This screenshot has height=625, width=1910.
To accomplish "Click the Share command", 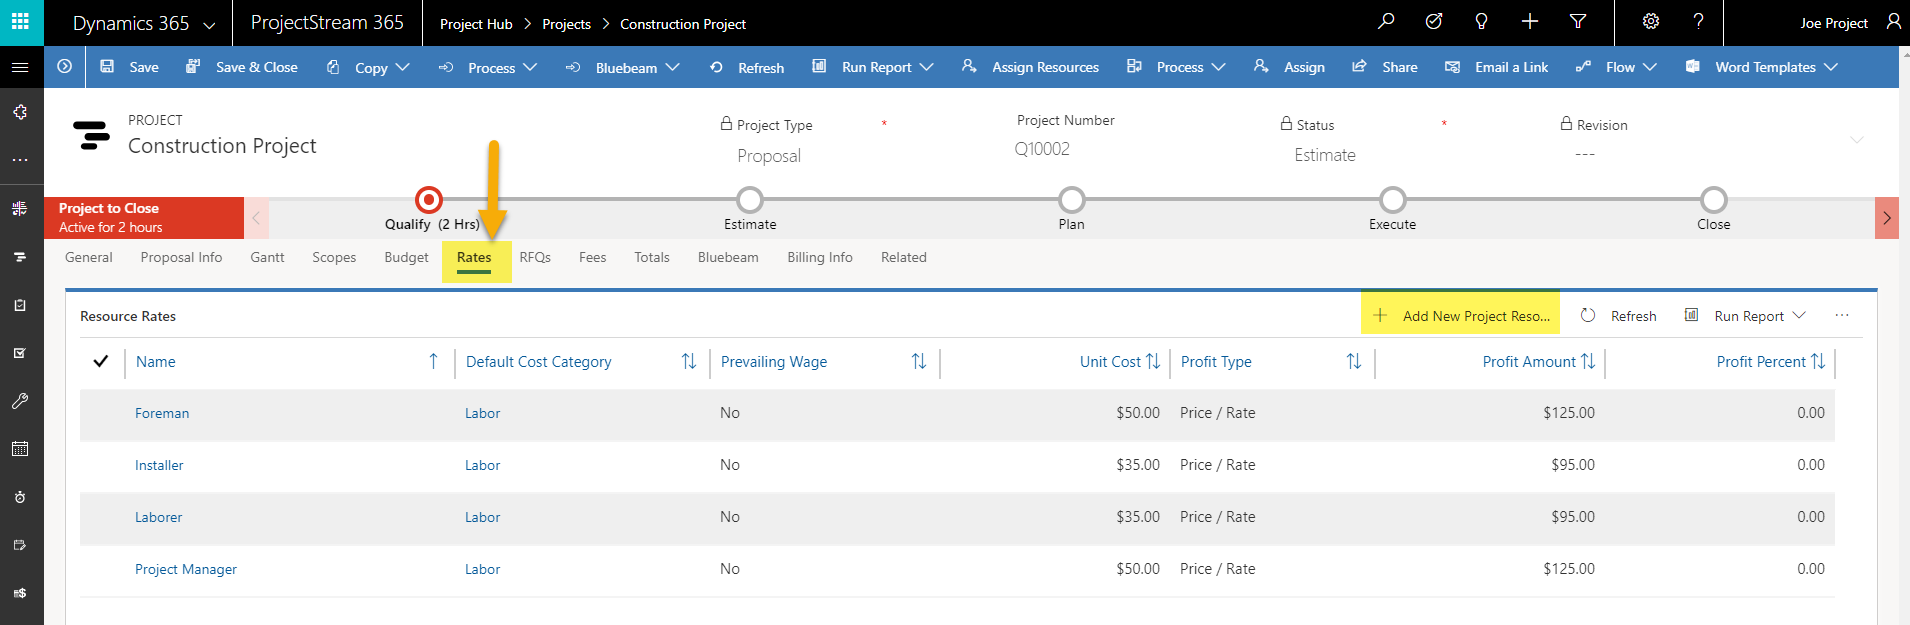I will click(x=1385, y=67).
